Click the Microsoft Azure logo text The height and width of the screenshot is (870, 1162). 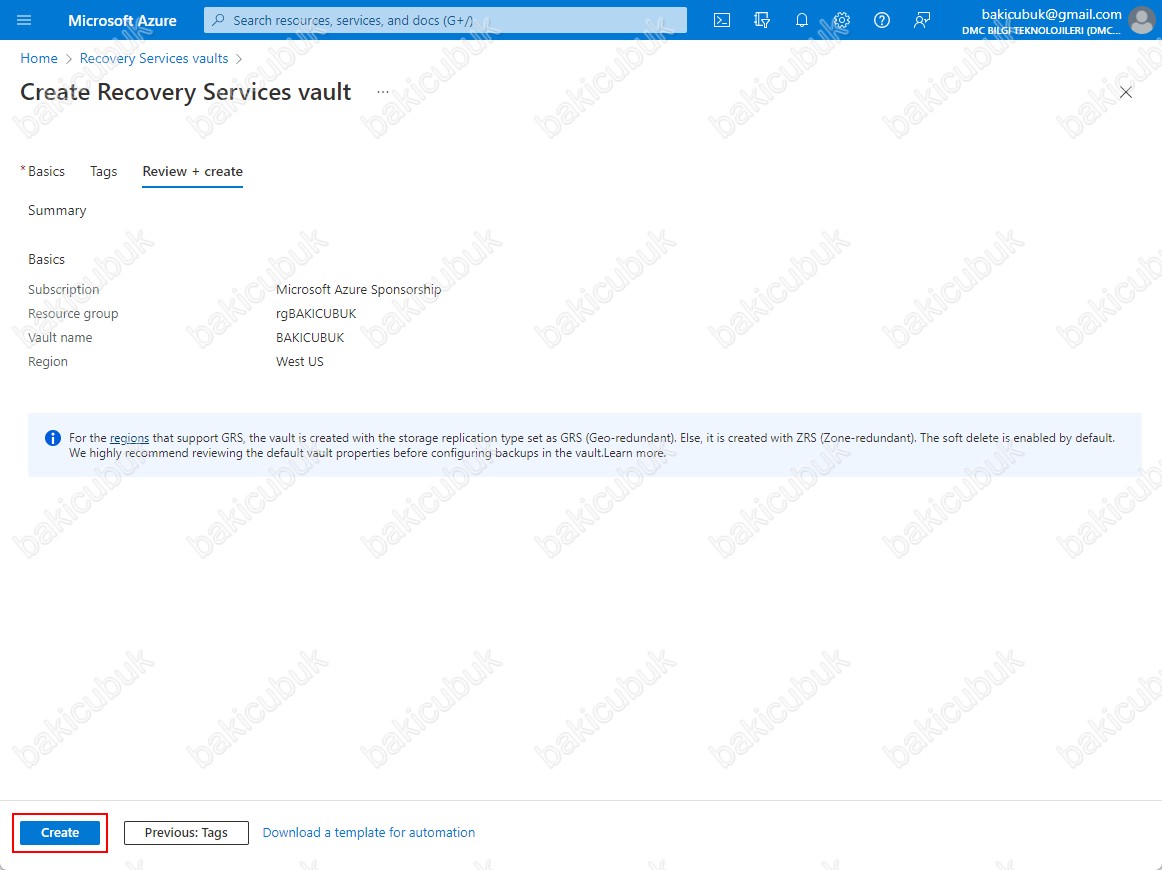pos(122,20)
